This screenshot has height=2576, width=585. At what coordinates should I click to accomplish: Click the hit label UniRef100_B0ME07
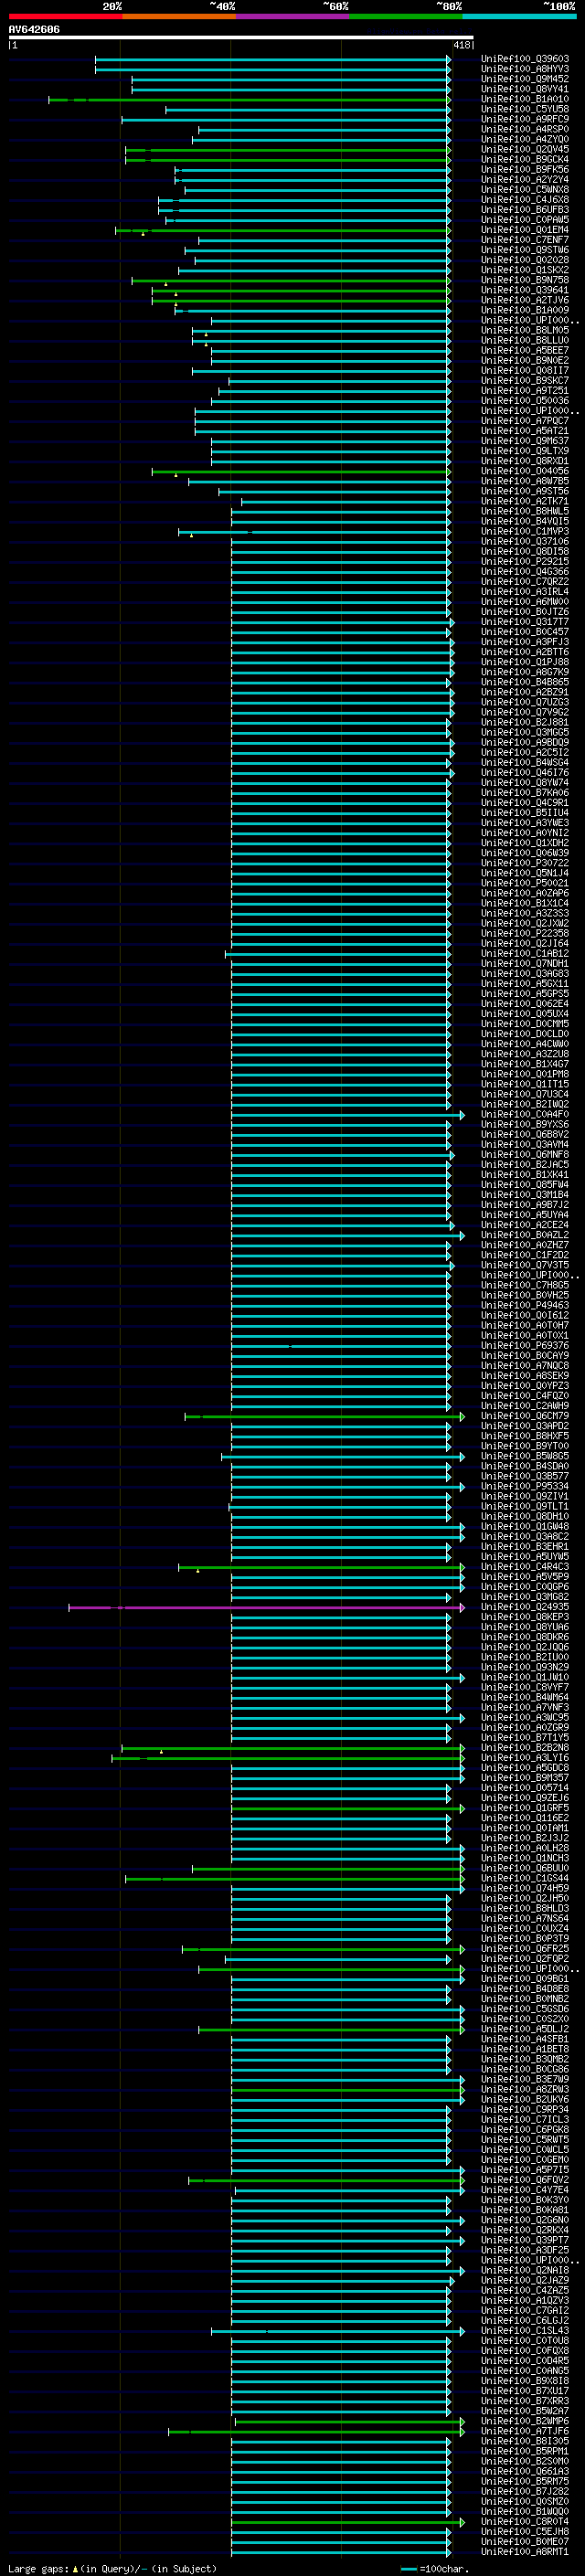pyautogui.click(x=525, y=2541)
